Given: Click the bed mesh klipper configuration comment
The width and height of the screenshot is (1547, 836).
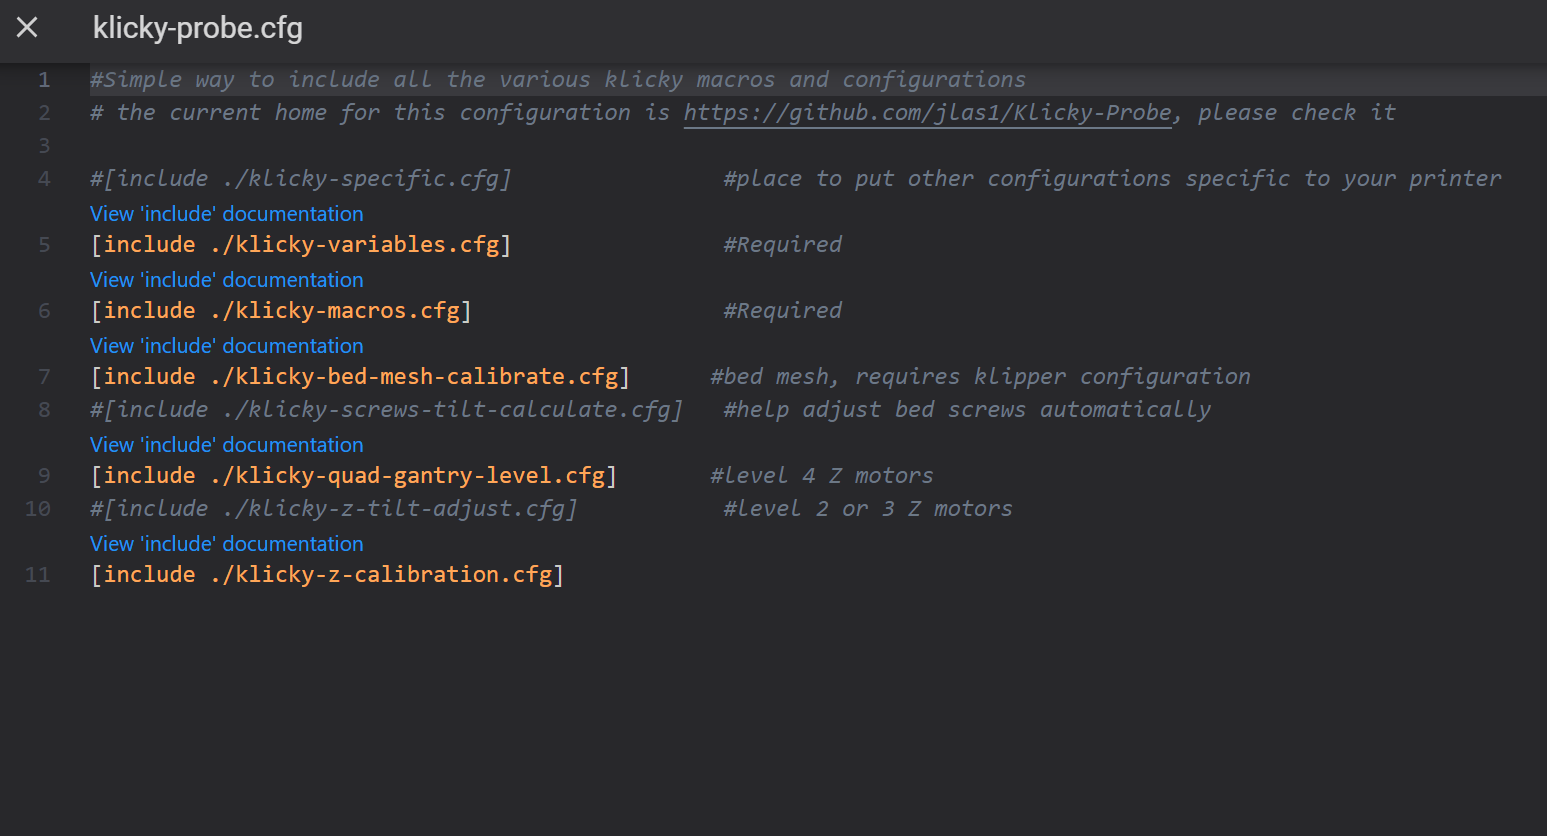Looking at the screenshot, I should (x=979, y=376).
